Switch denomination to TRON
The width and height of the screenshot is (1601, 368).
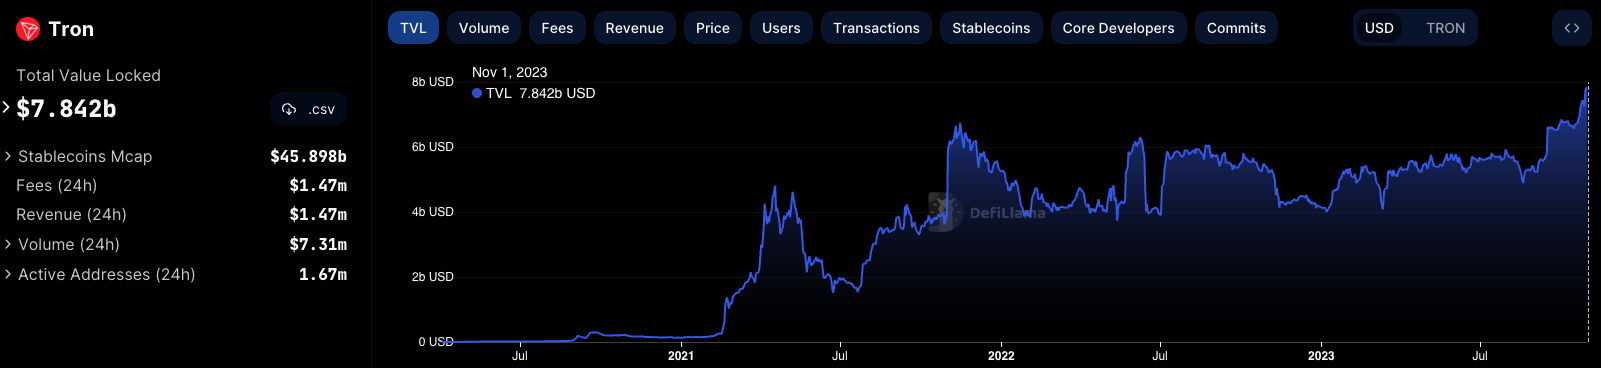pyautogui.click(x=1445, y=28)
